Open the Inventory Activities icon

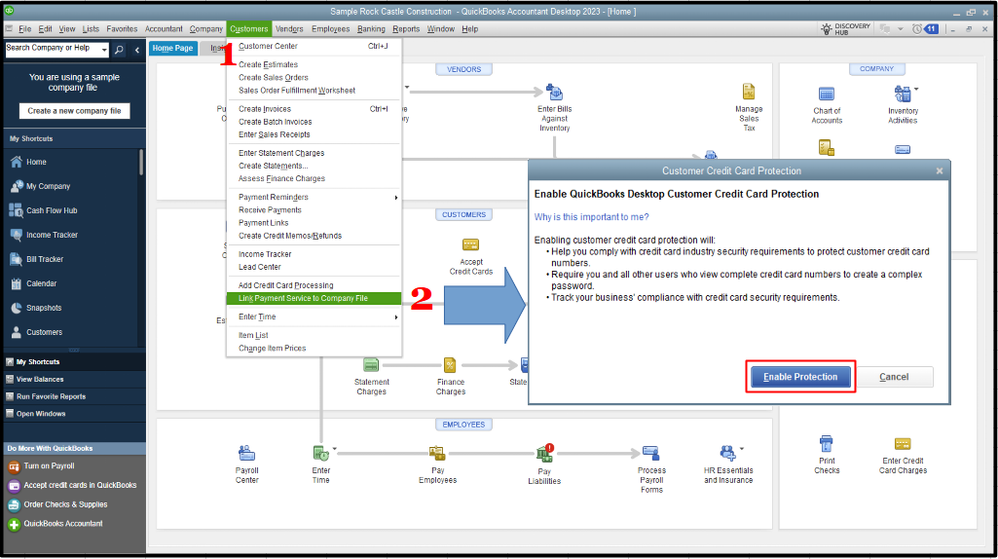pos(902,94)
